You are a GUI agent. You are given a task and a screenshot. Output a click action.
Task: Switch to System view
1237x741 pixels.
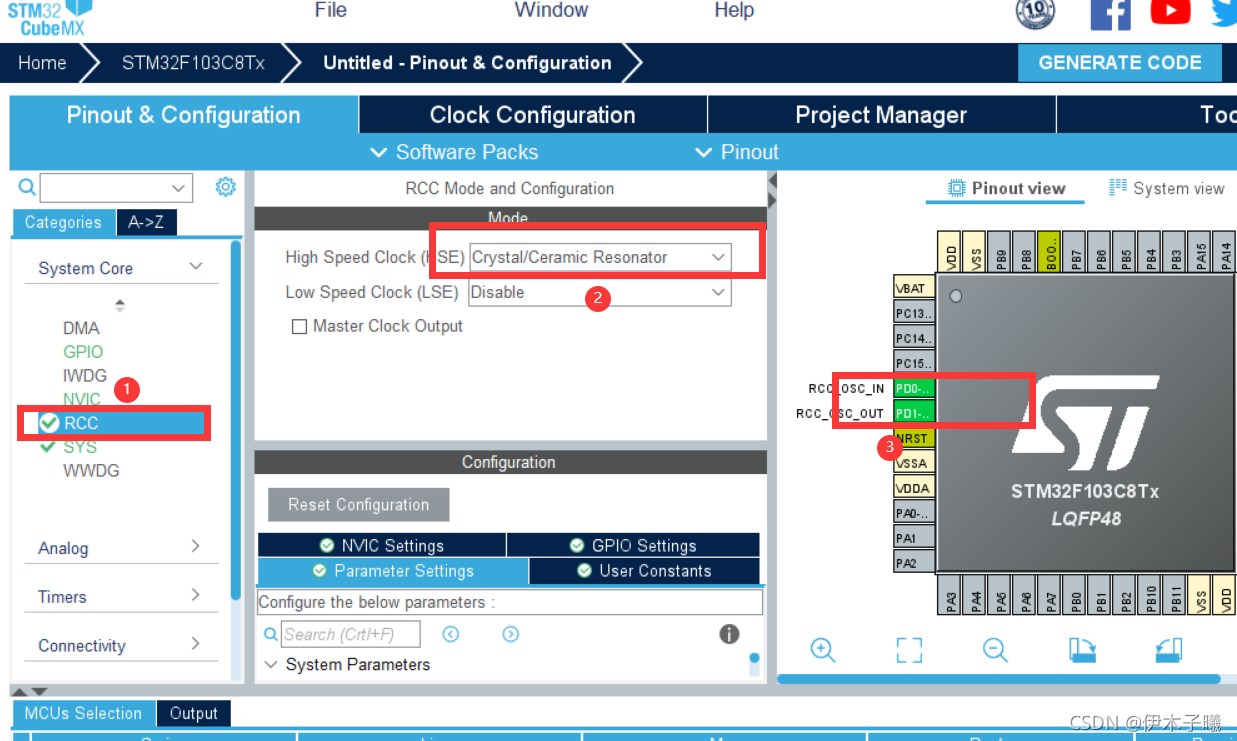click(x=1167, y=188)
